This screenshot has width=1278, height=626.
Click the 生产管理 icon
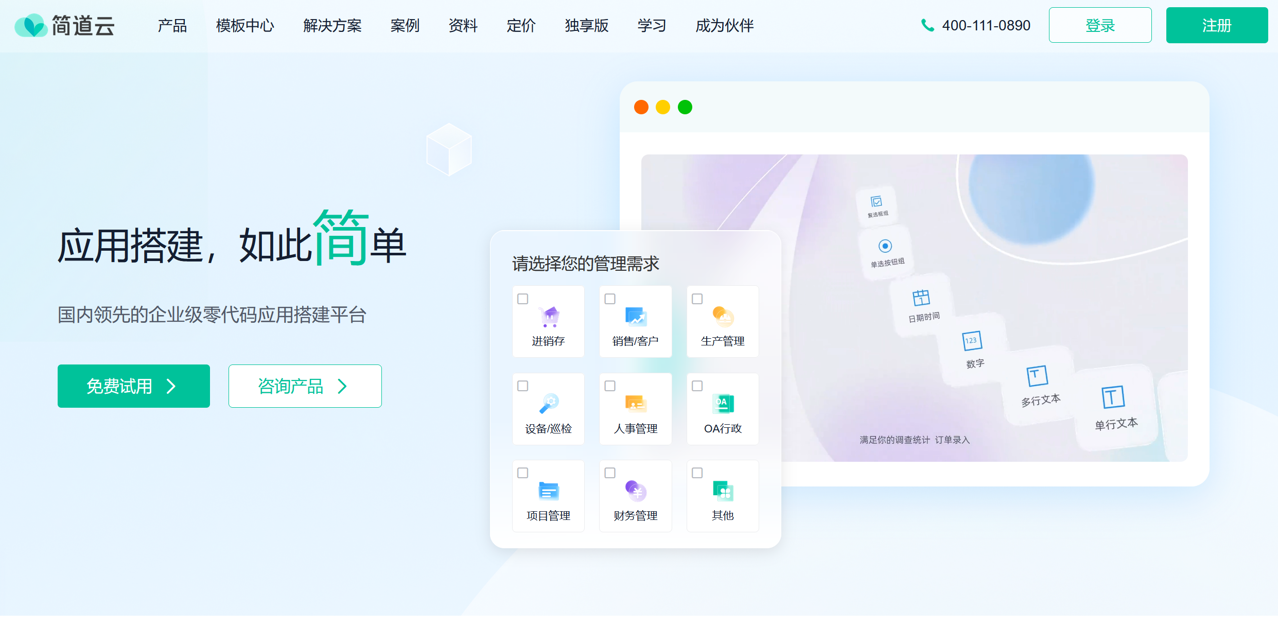[x=722, y=317]
